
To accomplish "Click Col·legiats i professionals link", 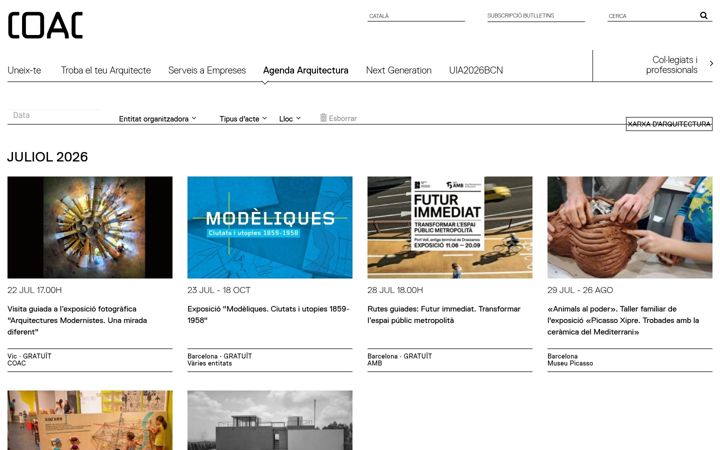I will [x=671, y=65].
